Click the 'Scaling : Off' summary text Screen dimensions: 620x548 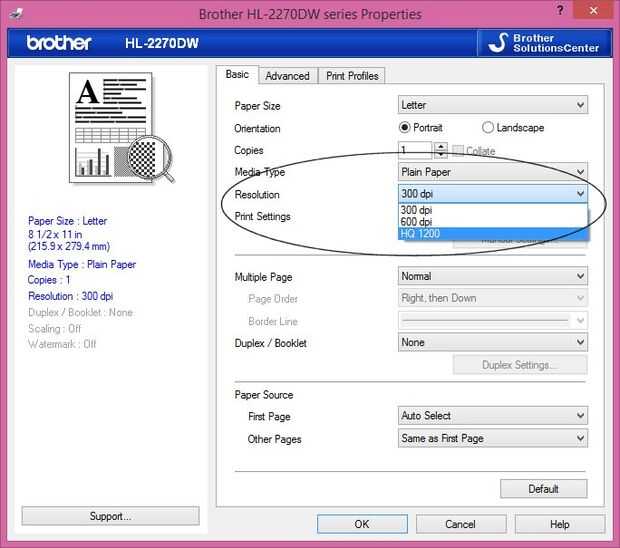click(x=55, y=329)
